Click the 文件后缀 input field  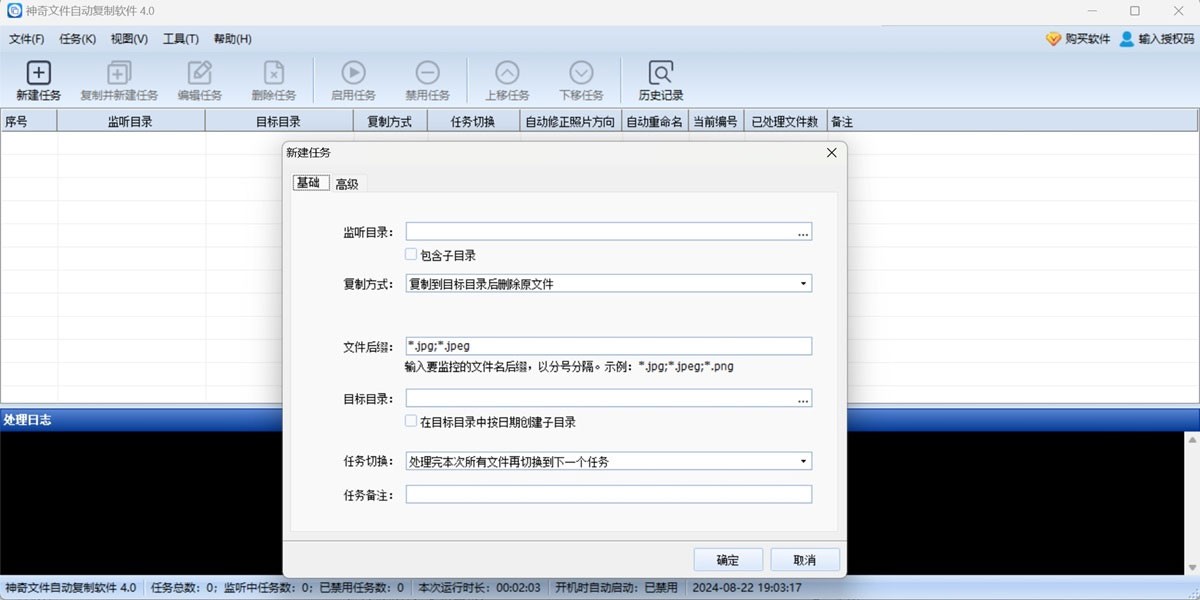tap(608, 346)
